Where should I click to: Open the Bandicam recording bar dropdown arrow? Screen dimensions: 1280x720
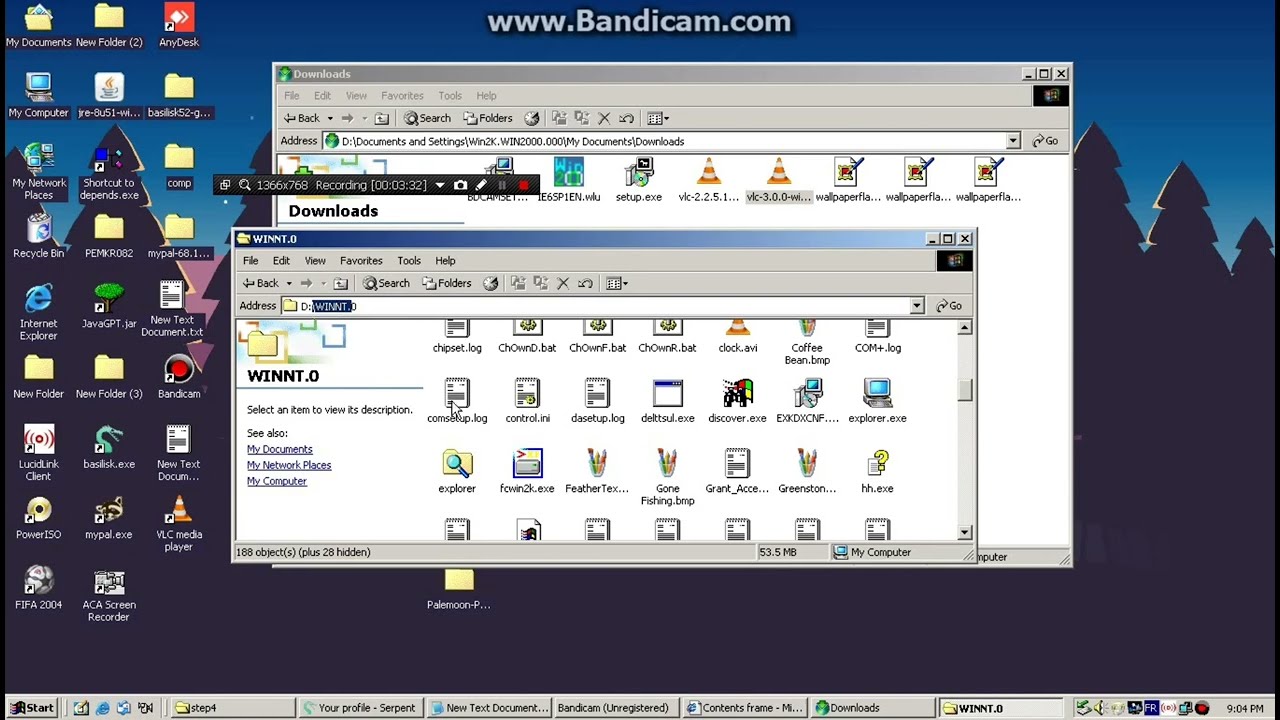[439, 185]
